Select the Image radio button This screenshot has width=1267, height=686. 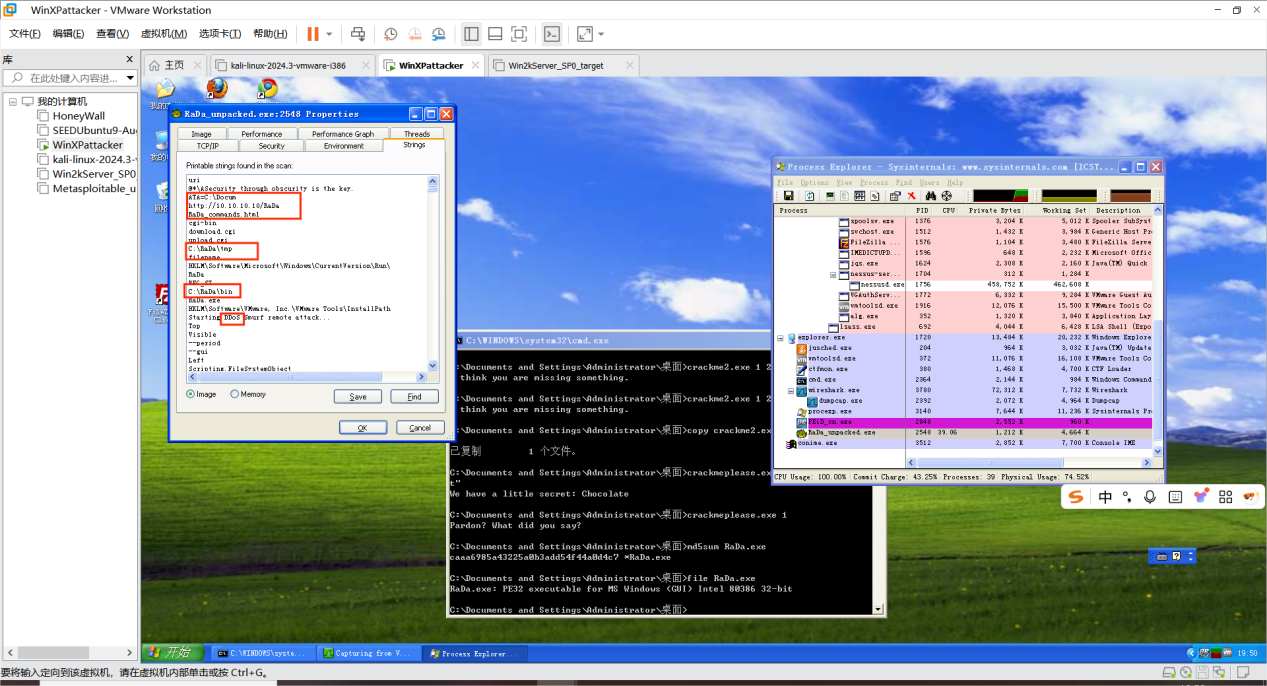(x=191, y=394)
